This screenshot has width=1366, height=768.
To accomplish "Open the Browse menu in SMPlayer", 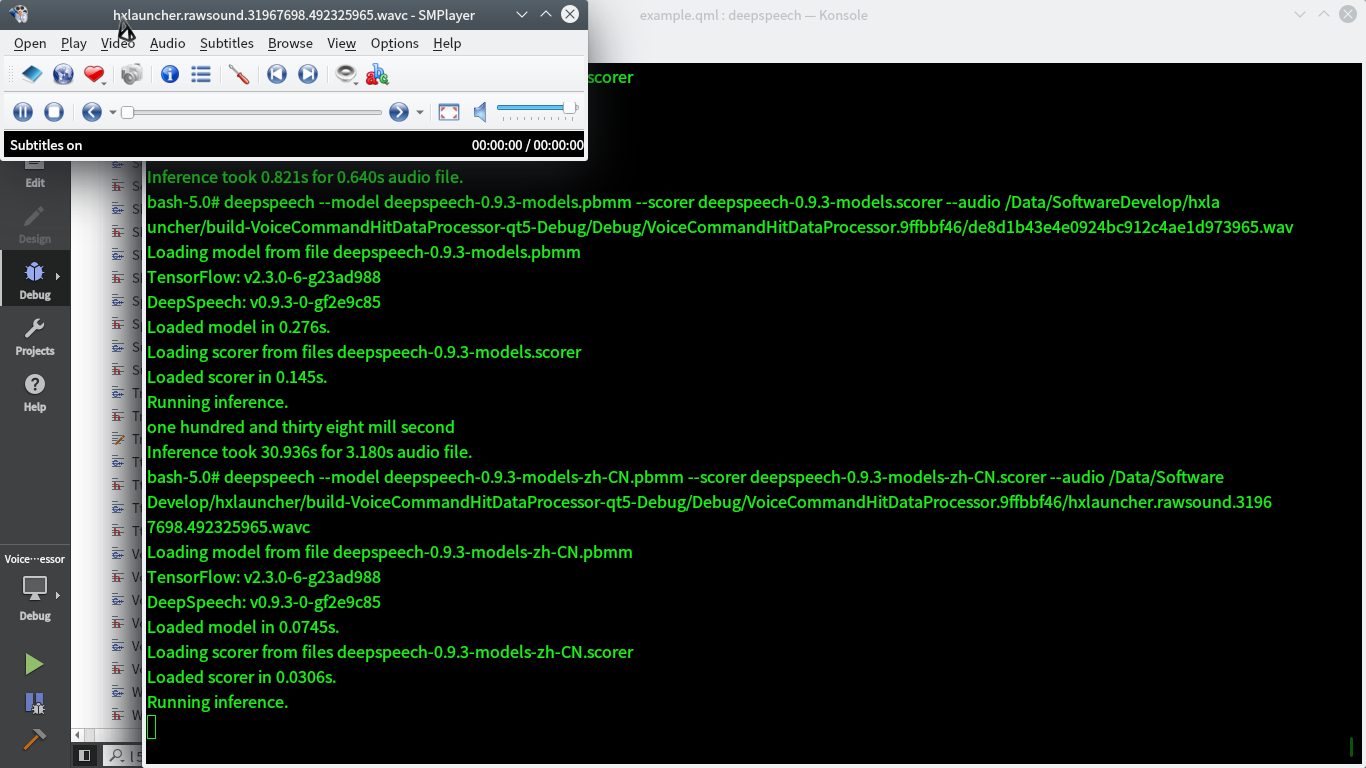I will (x=290, y=43).
